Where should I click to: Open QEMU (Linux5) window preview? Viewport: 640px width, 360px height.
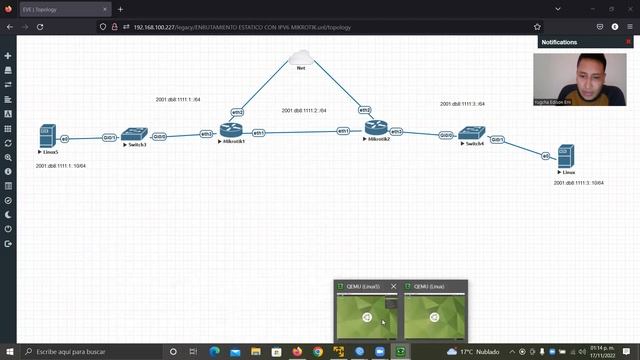(x=367, y=317)
